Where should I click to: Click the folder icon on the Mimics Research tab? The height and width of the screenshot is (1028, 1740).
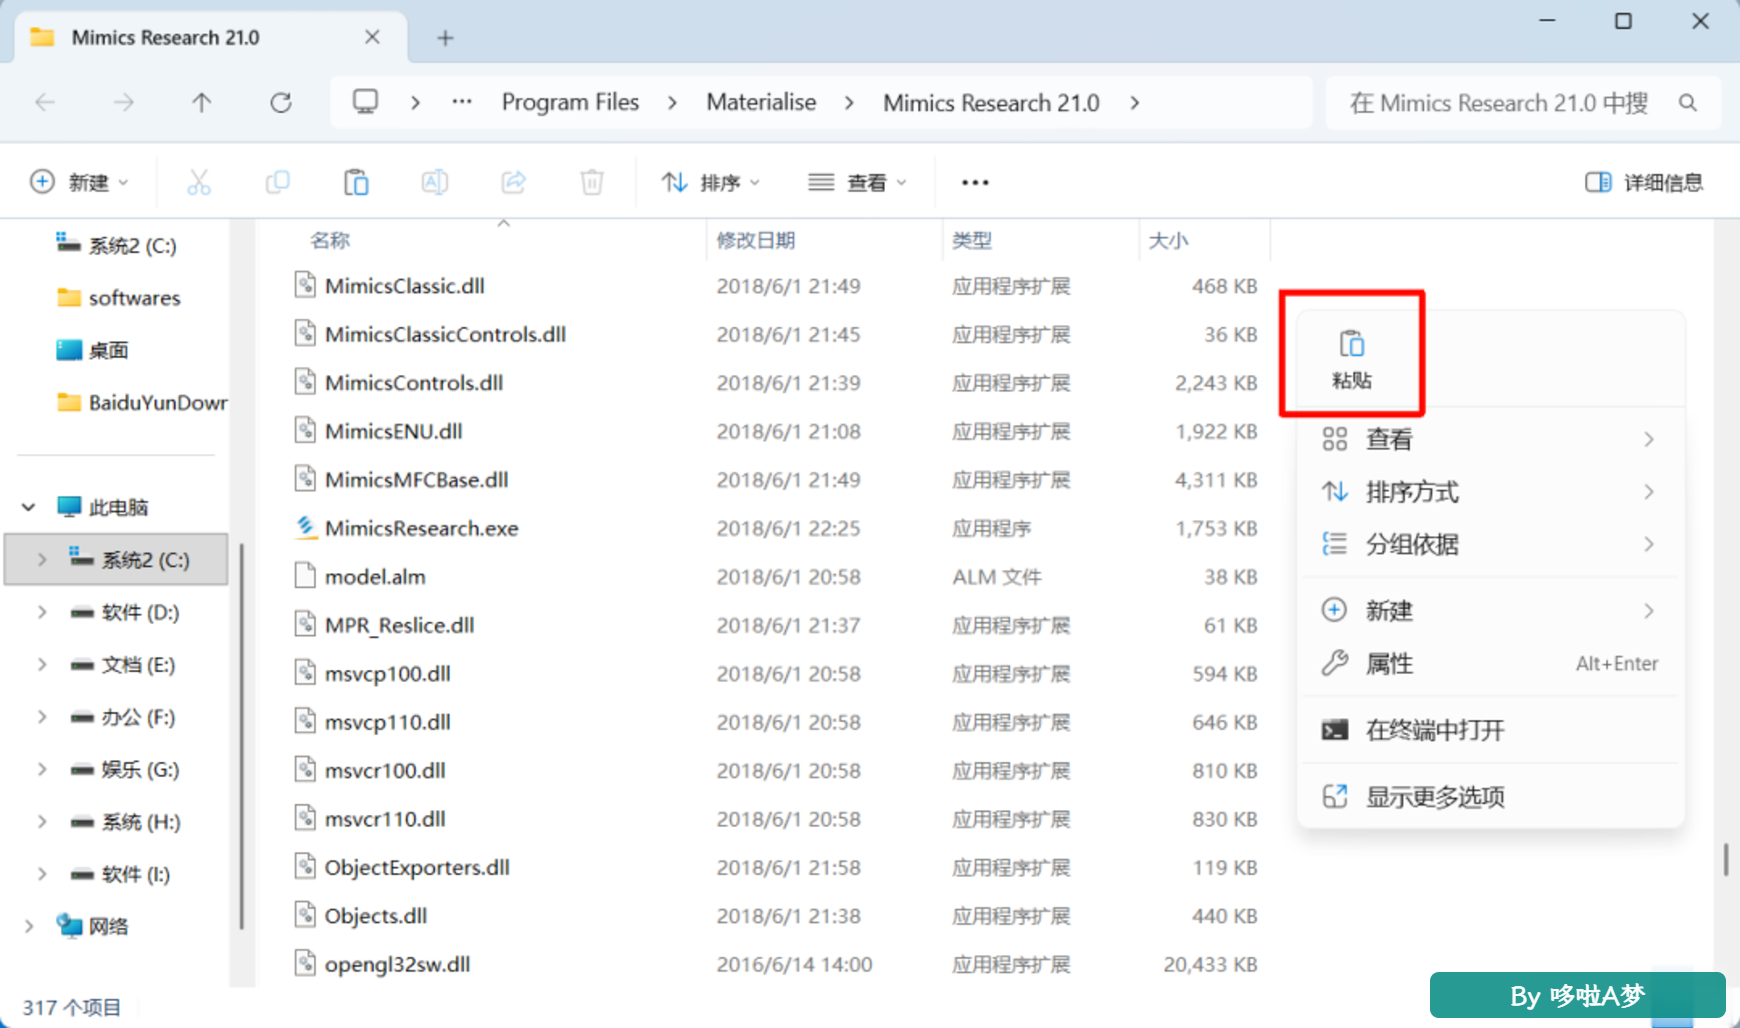tap(42, 37)
